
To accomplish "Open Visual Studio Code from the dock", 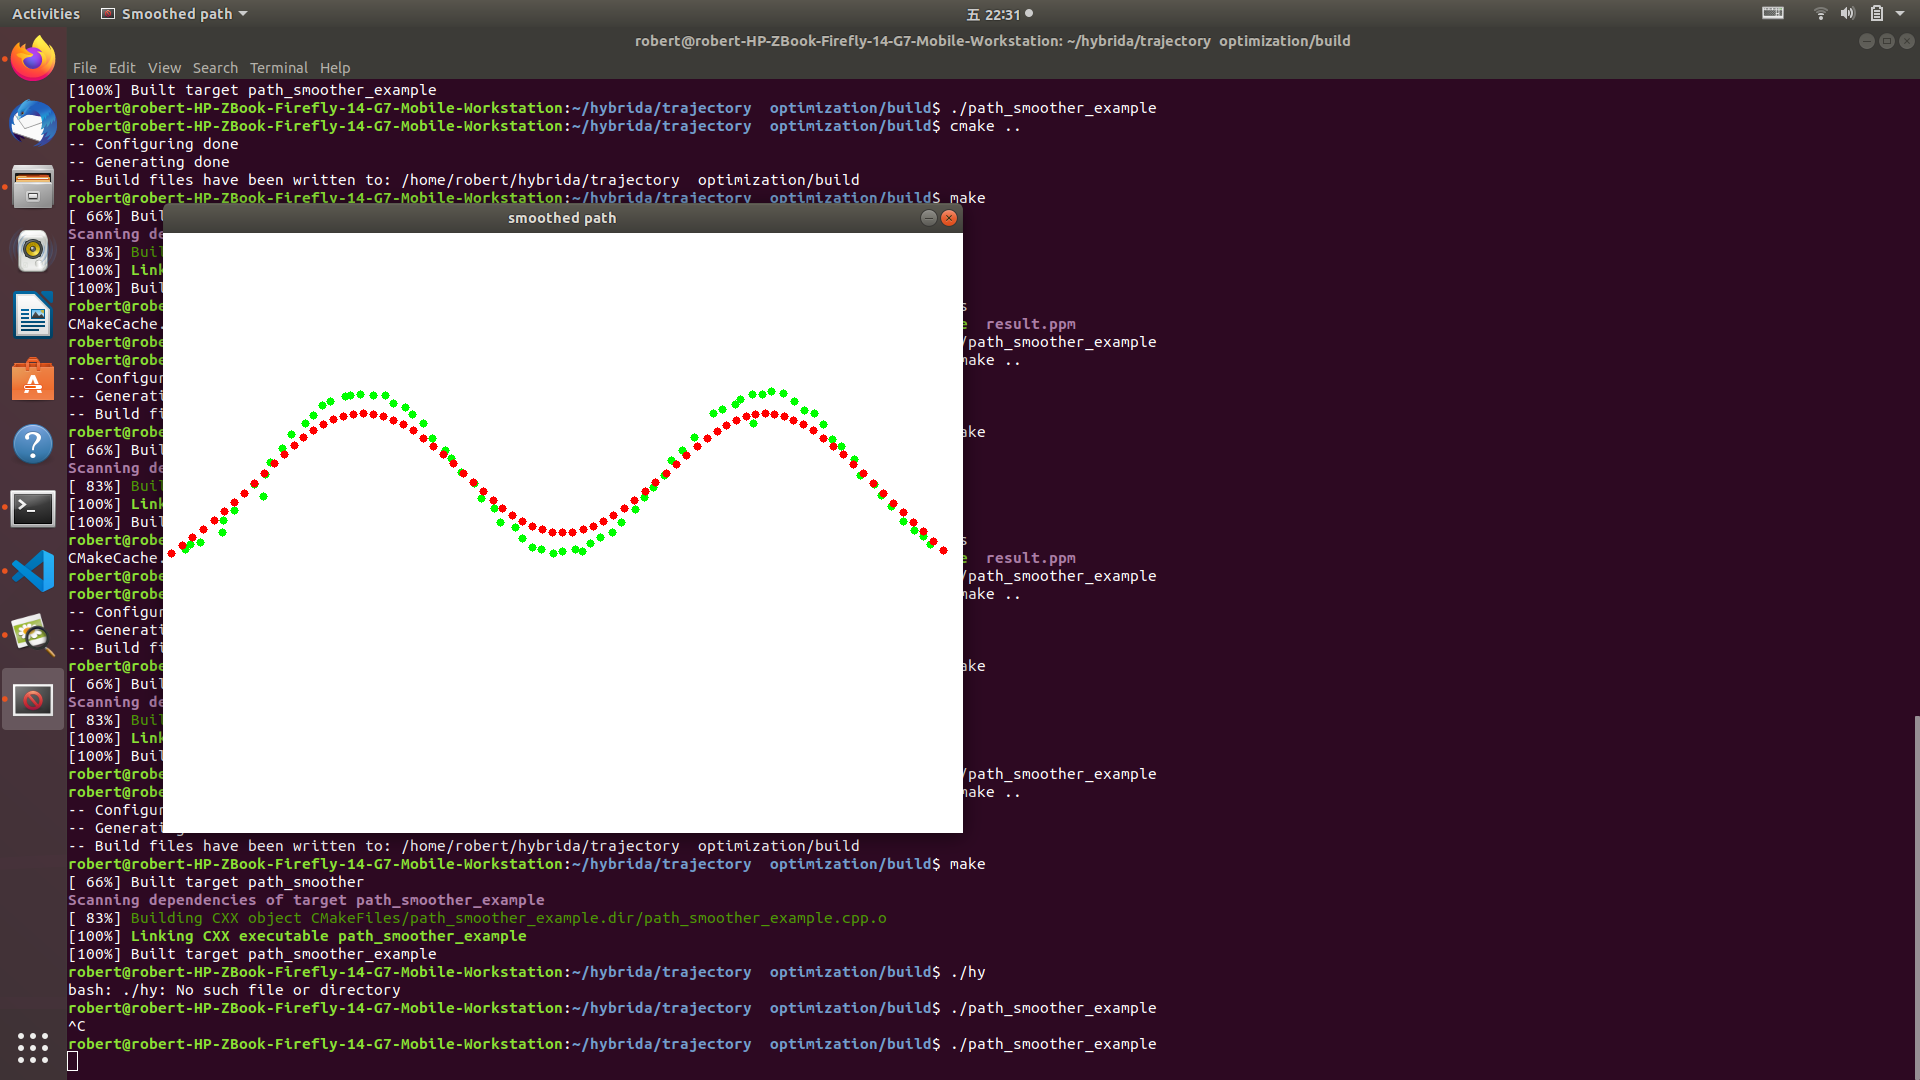I will (x=33, y=572).
